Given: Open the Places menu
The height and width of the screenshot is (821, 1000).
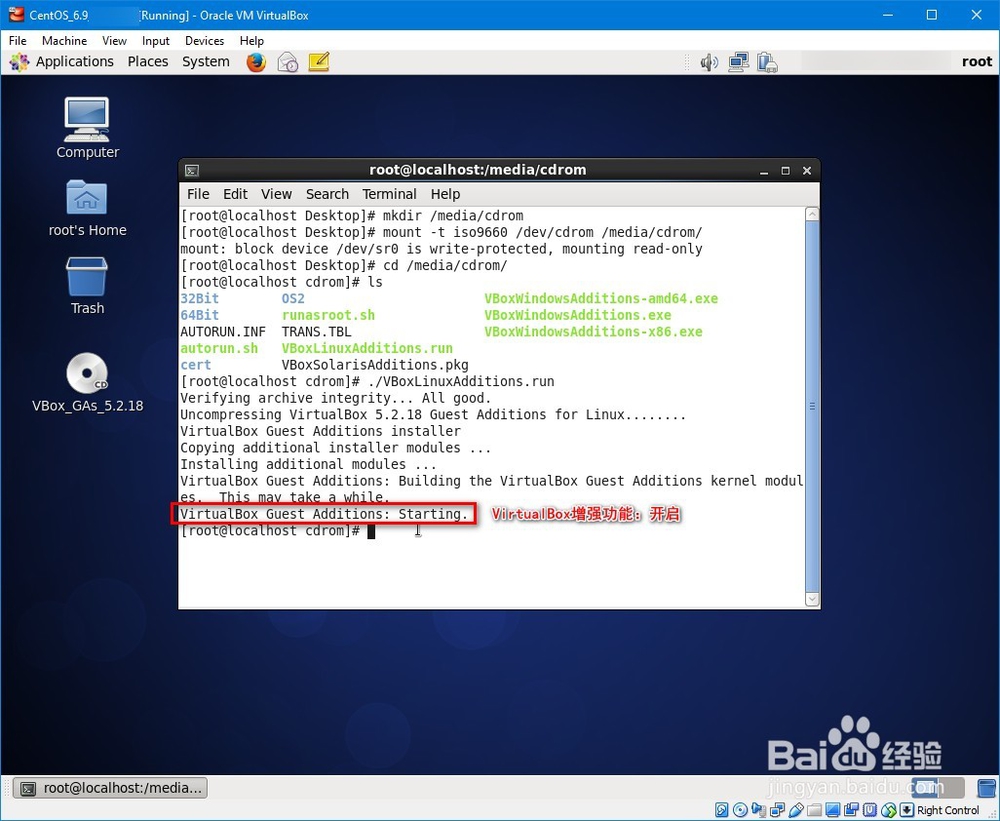Looking at the screenshot, I should 148,62.
